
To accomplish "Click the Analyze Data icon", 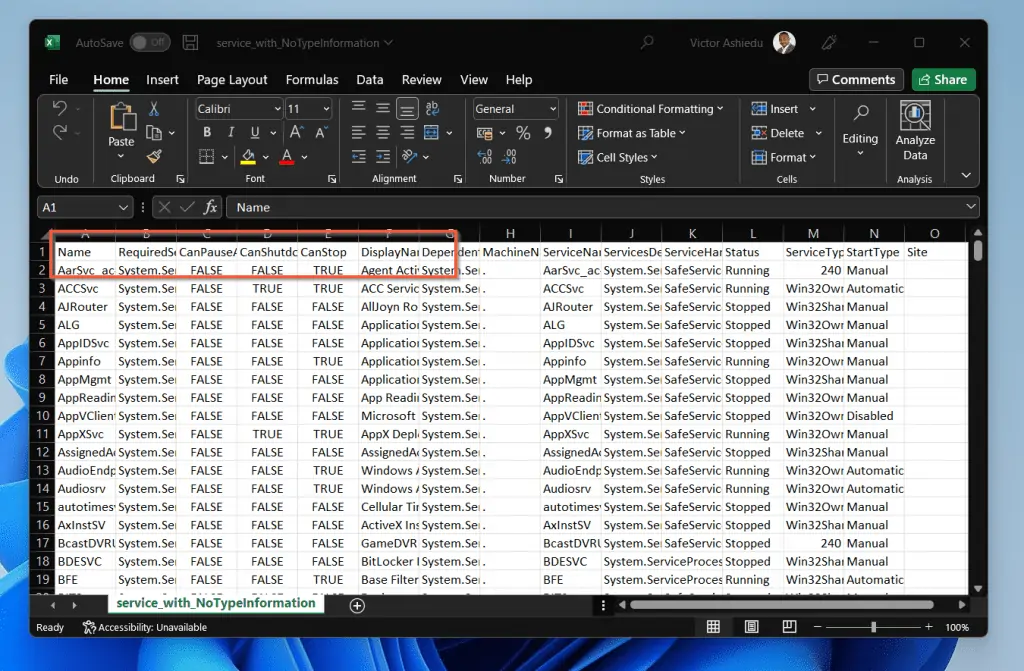I will (915, 116).
